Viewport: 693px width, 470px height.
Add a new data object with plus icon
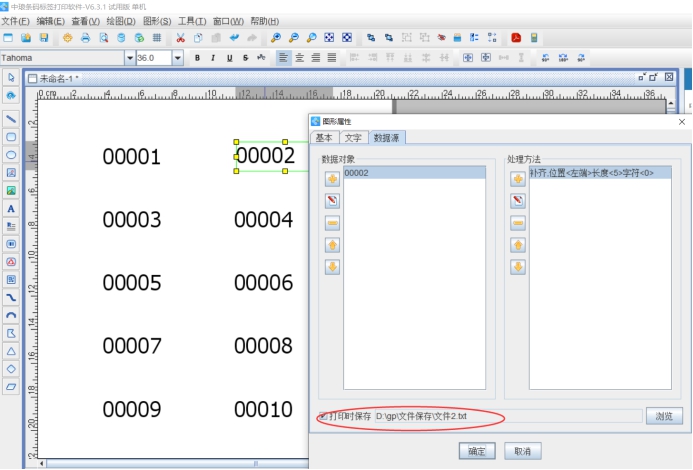332,179
